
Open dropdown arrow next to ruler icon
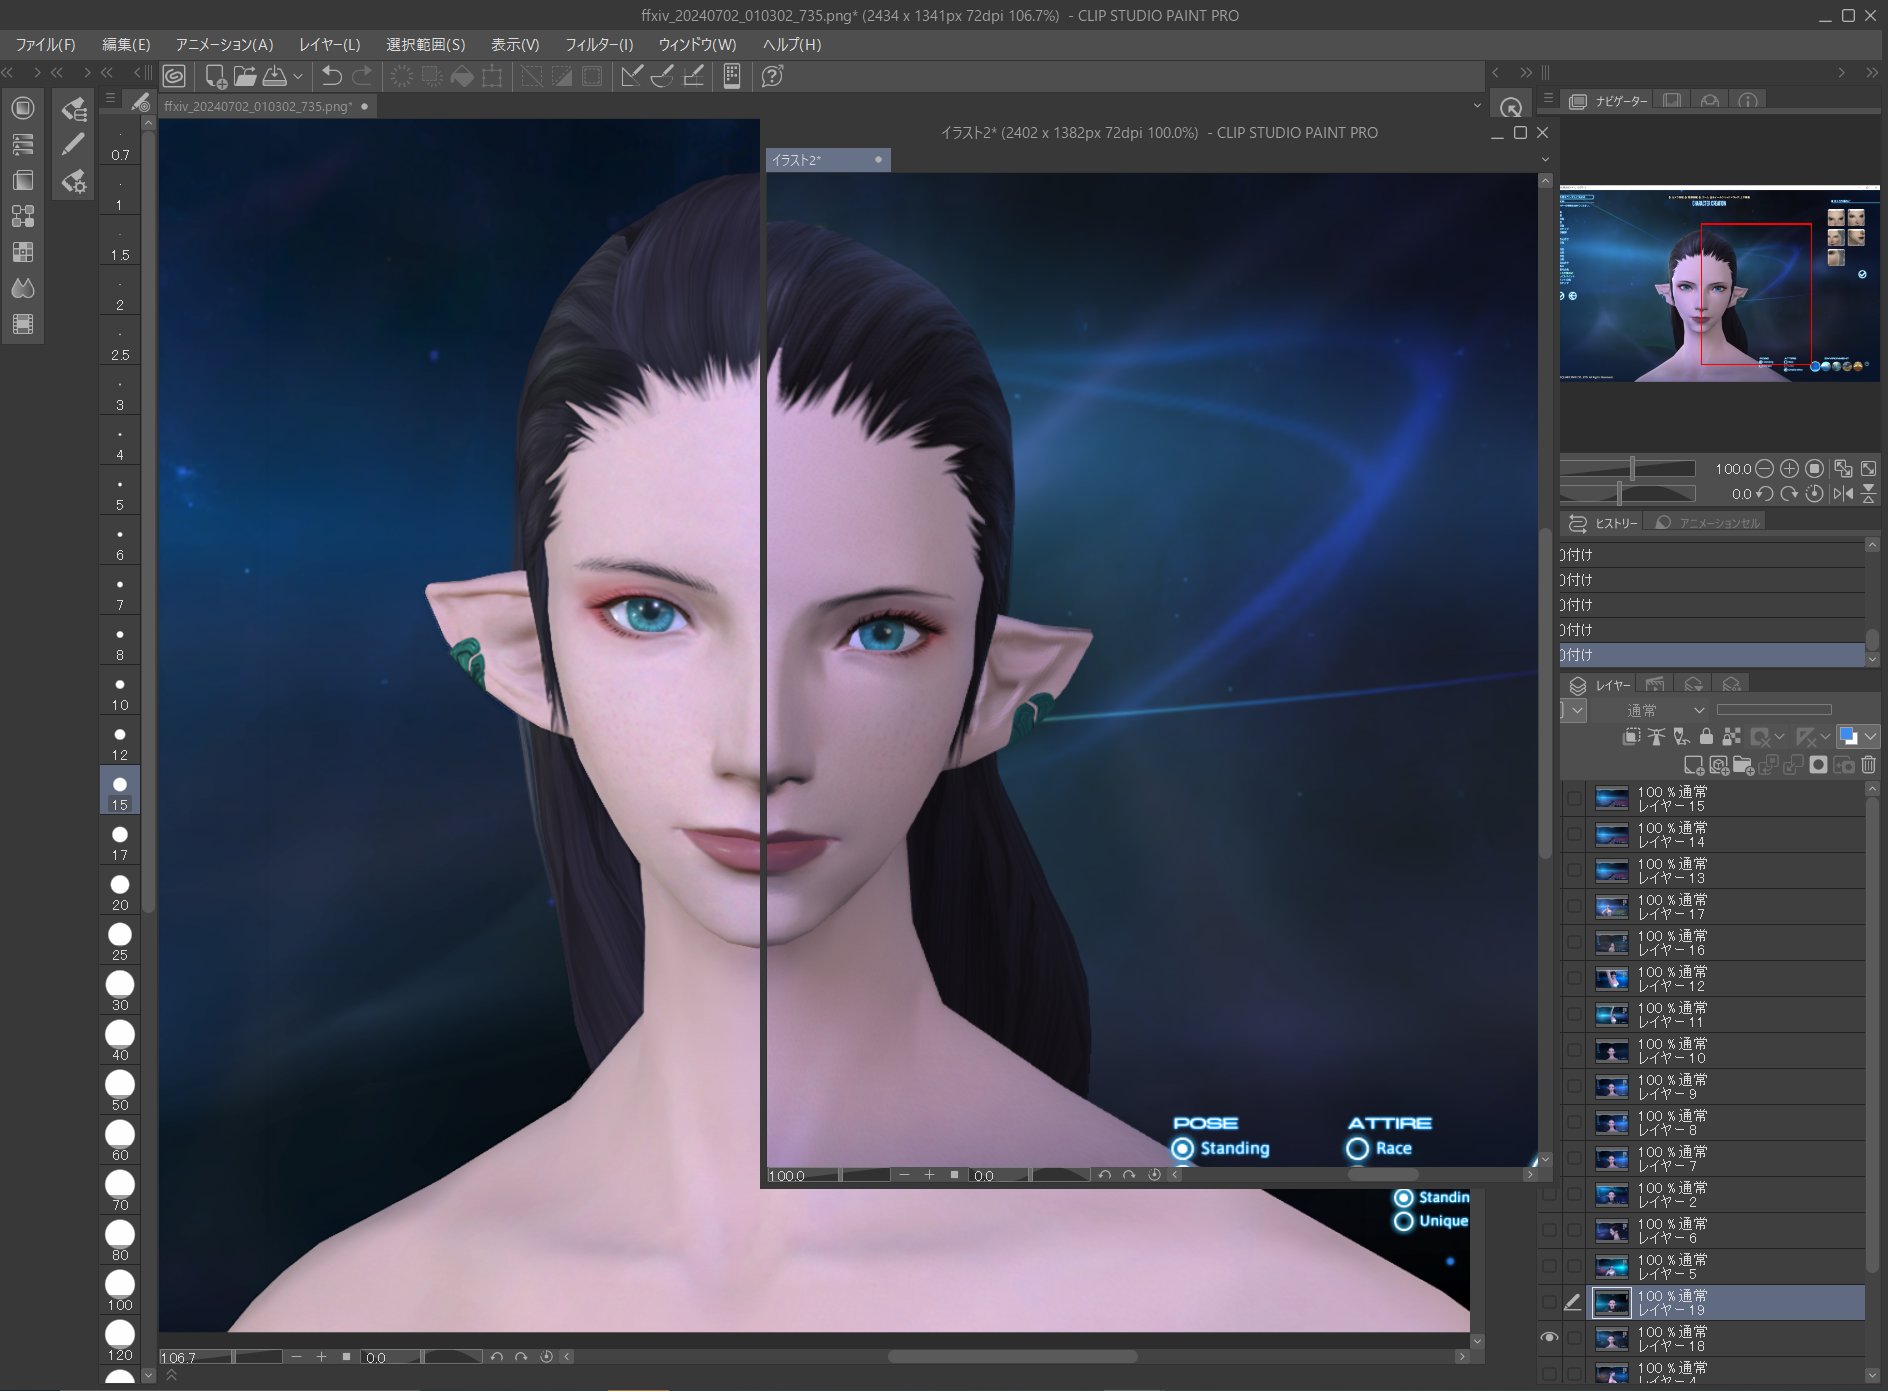pyautogui.click(x=1826, y=737)
